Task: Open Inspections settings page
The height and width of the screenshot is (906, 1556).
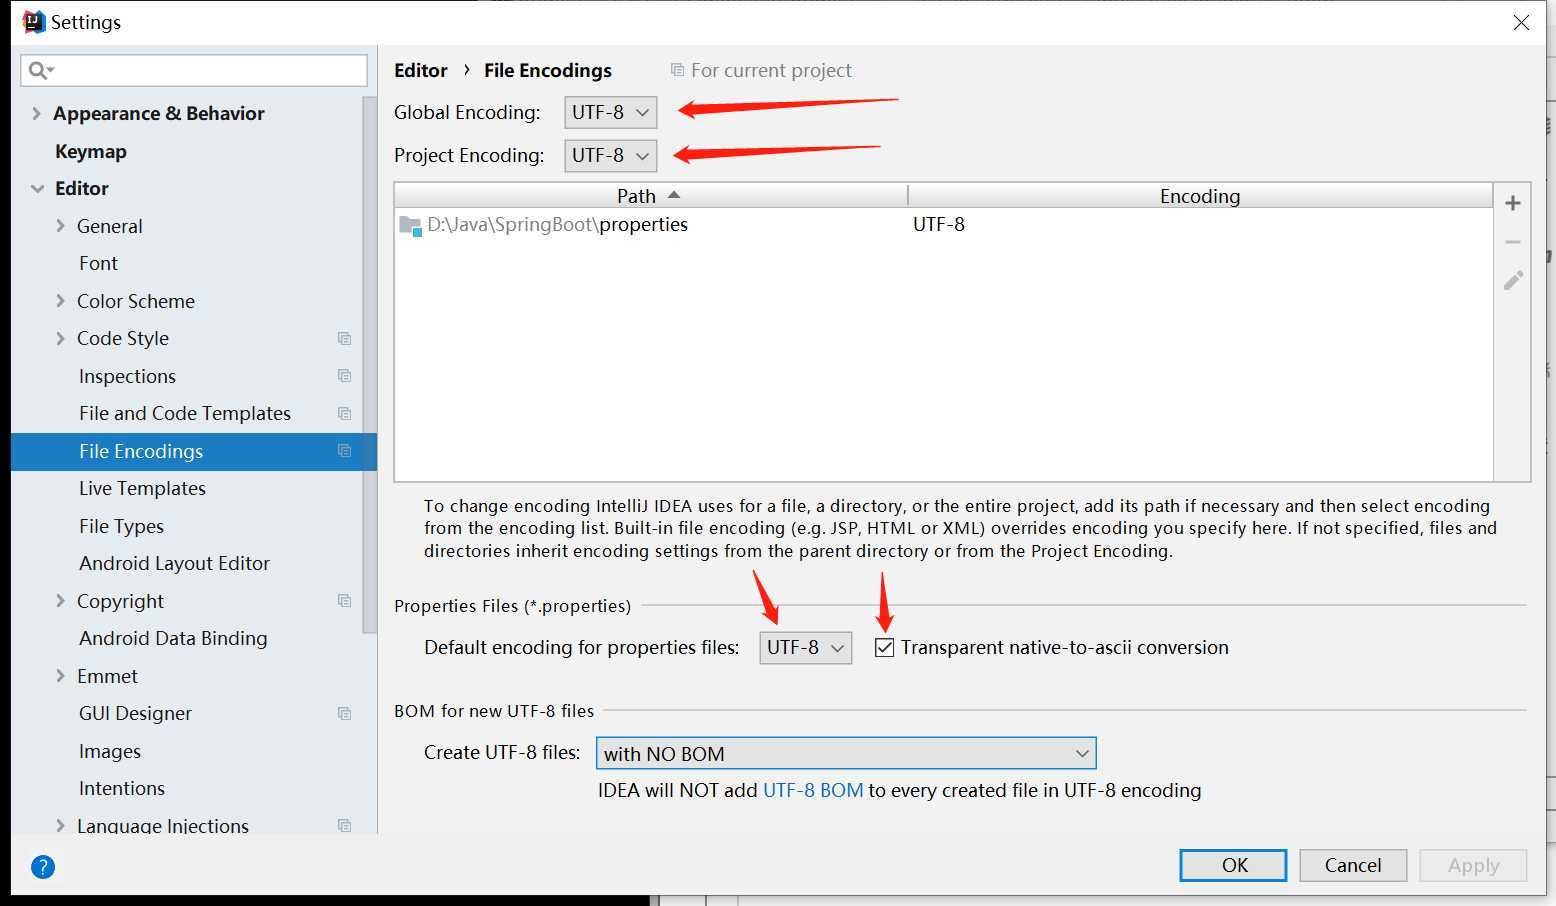Action: click(127, 376)
